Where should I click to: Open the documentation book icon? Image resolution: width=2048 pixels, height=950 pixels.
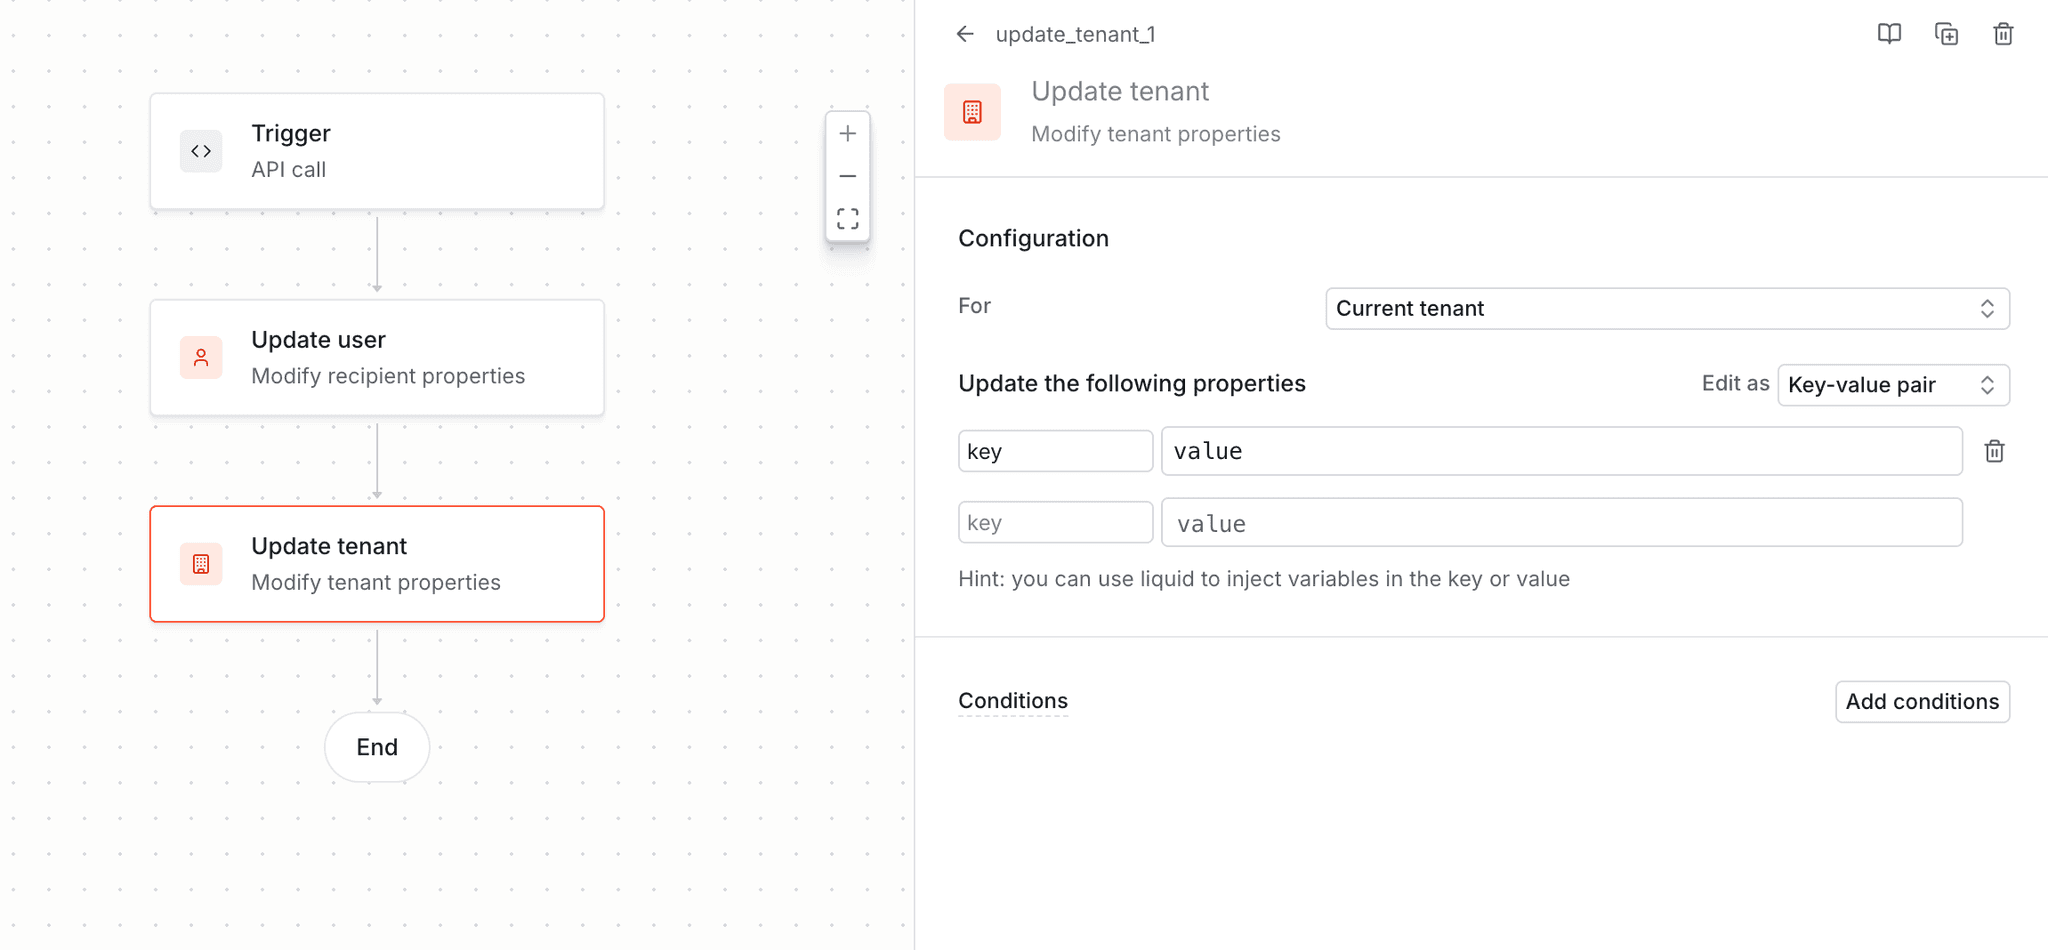[x=1889, y=33]
